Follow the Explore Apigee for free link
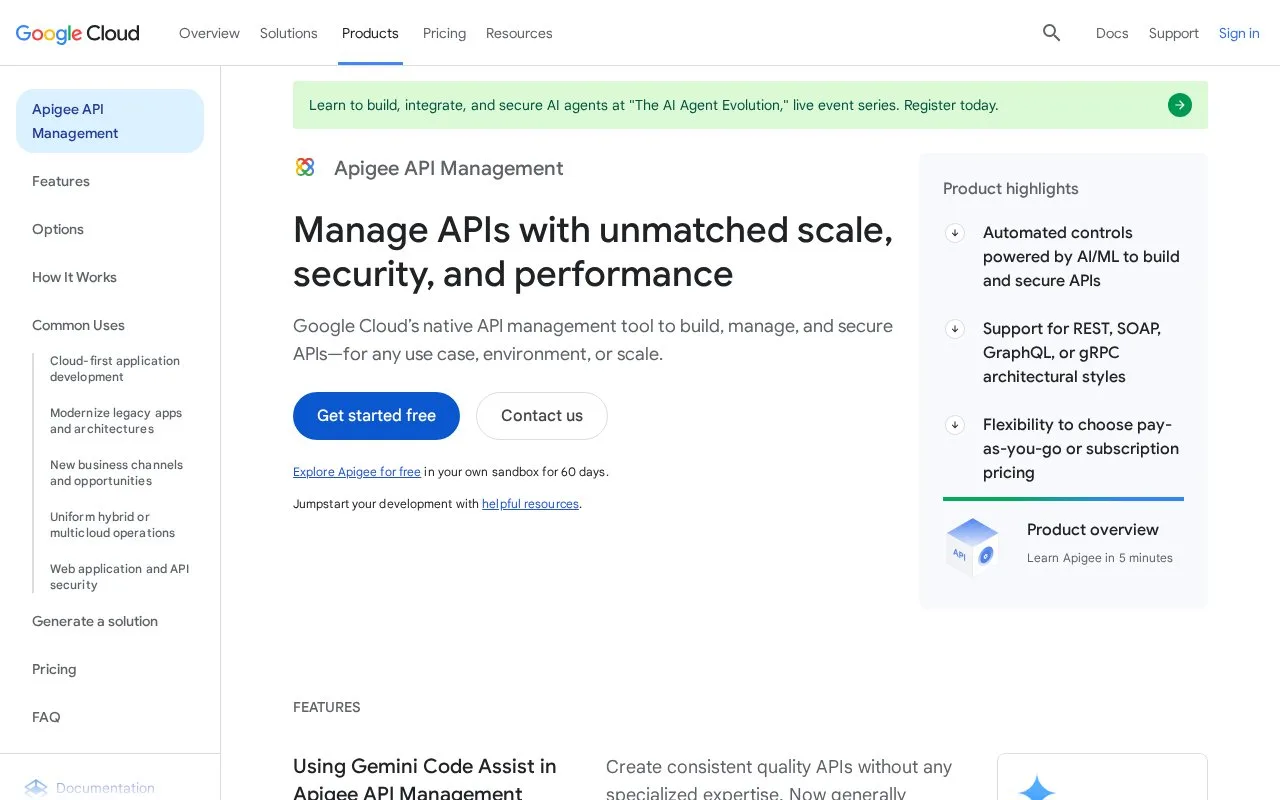 click(357, 472)
